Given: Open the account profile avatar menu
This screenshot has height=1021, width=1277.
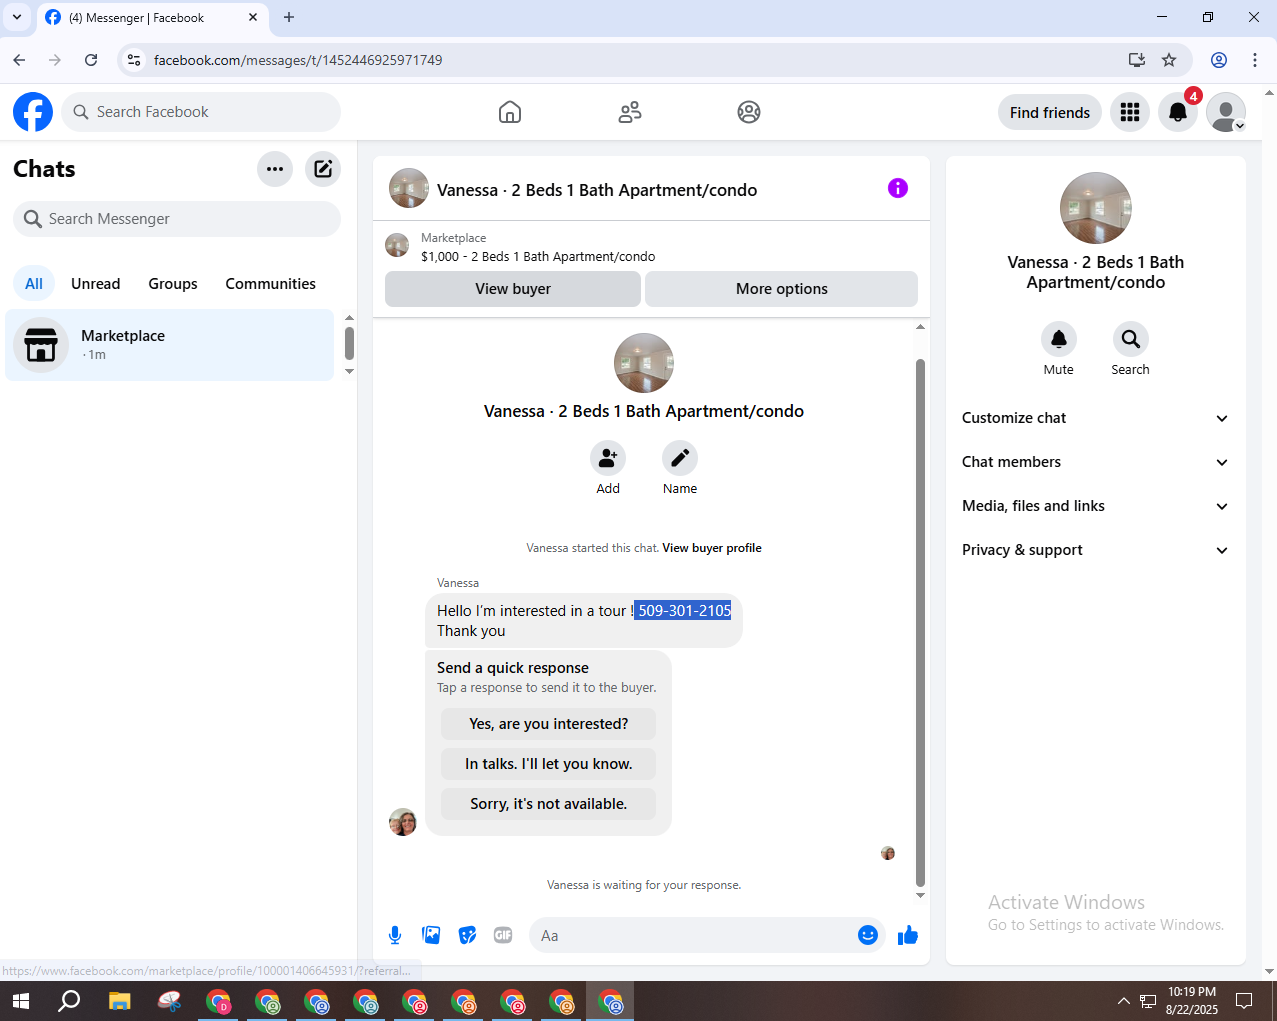Looking at the screenshot, I should 1226,112.
